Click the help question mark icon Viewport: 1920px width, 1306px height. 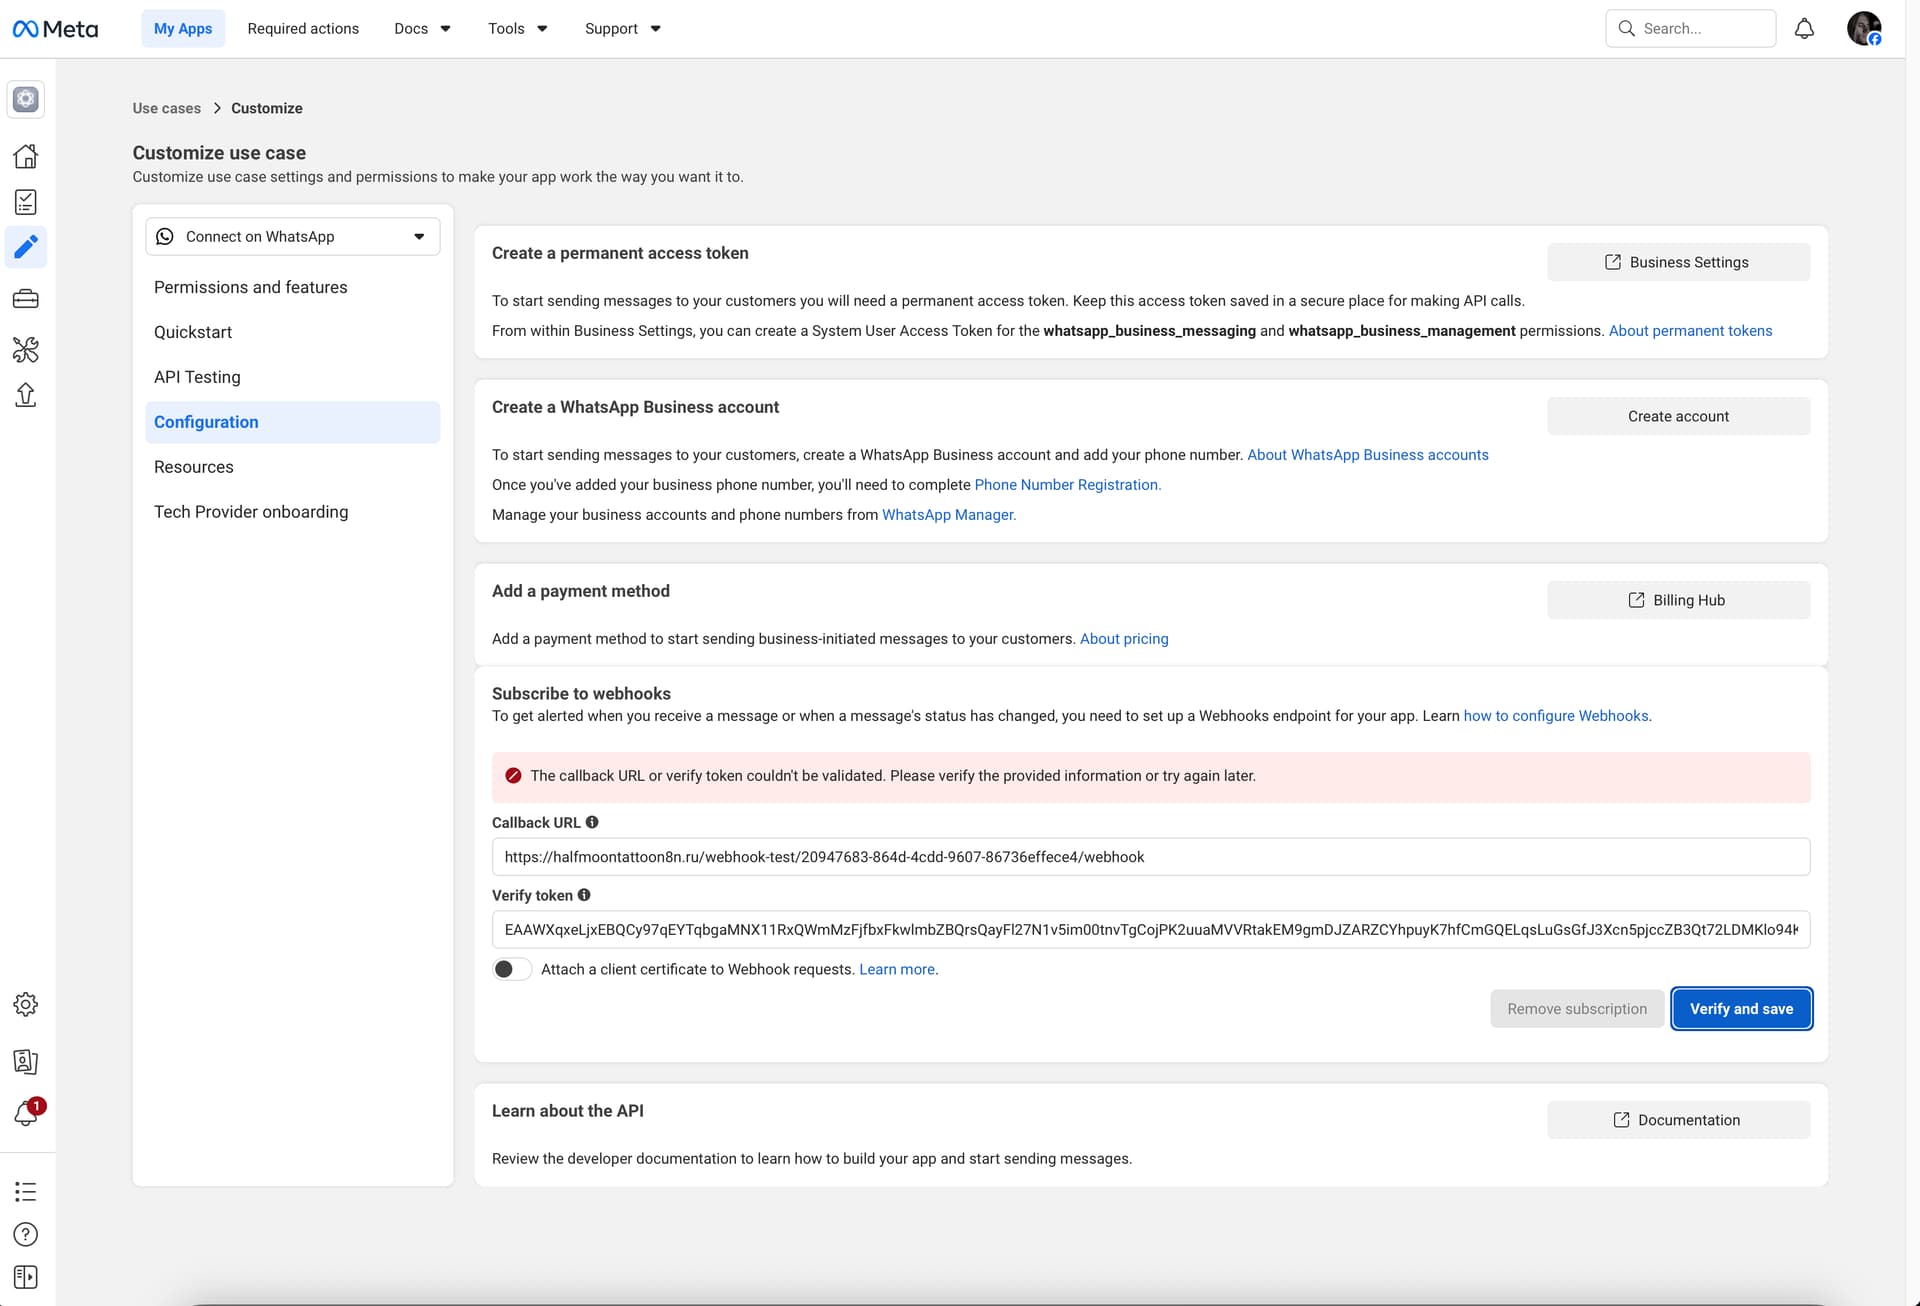pos(26,1234)
